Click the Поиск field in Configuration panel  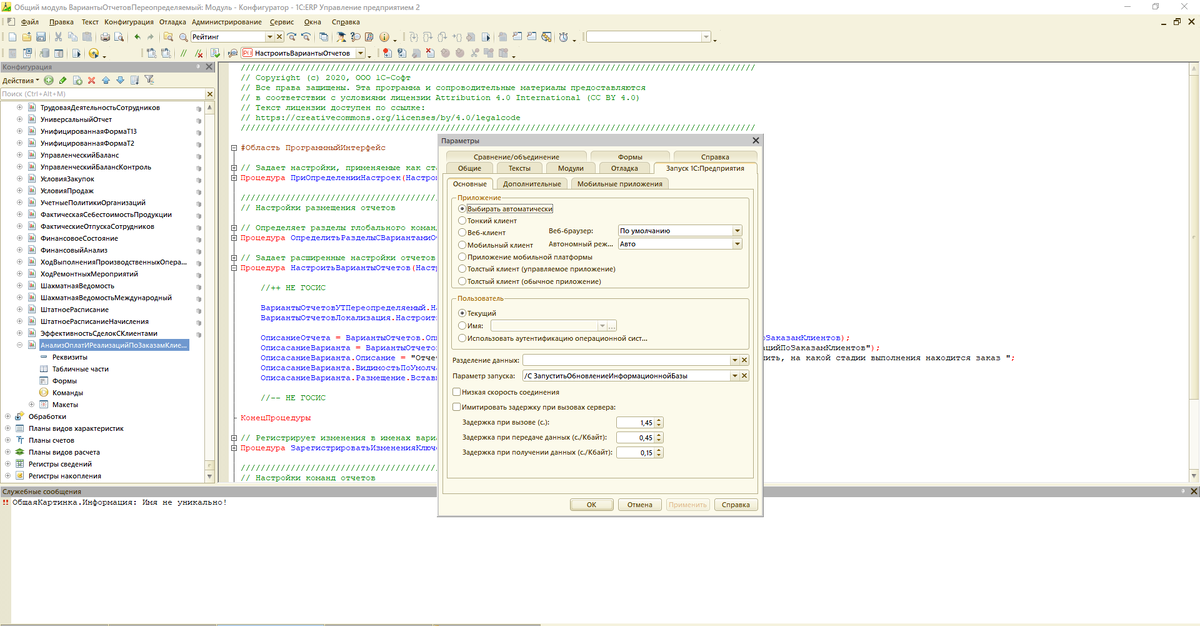click(98, 94)
